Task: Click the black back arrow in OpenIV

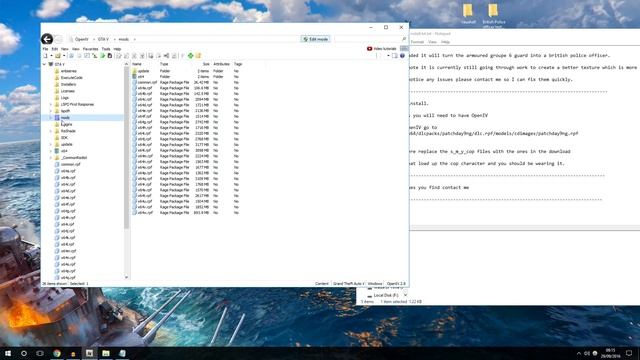Action: click(x=47, y=39)
